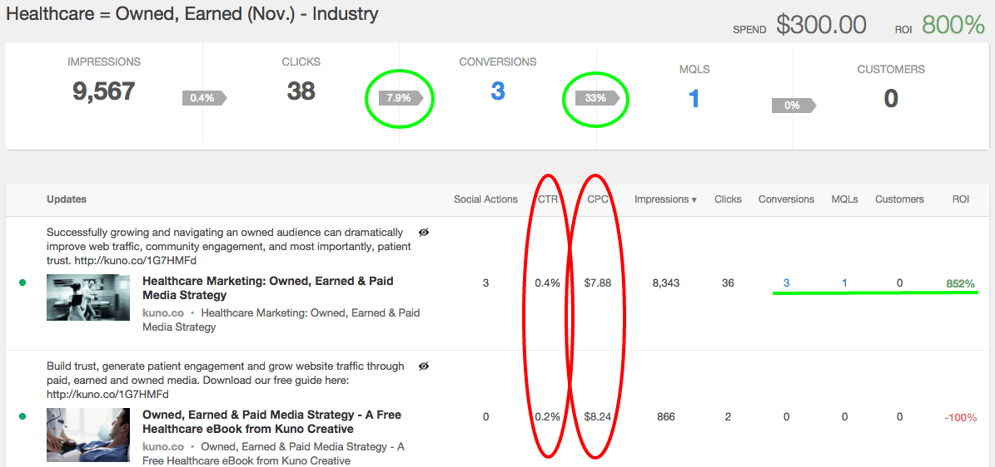Viewport: 995px width, 467px height.
Task: Open Healthcare Marketing post thumbnail
Action: 88,297
